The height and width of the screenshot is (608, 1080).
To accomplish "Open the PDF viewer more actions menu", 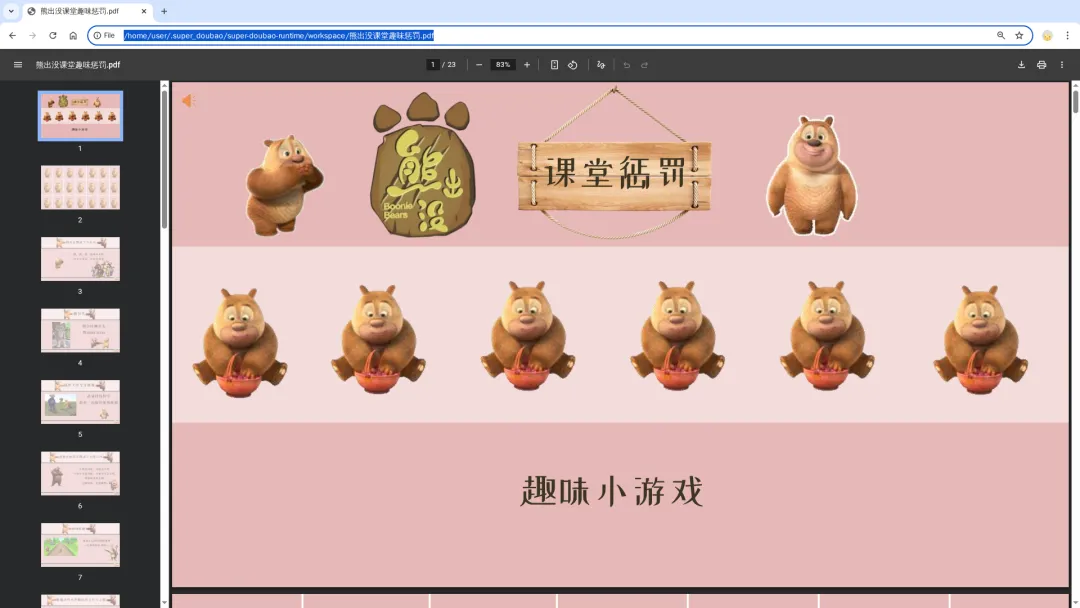I will tap(1061, 65).
